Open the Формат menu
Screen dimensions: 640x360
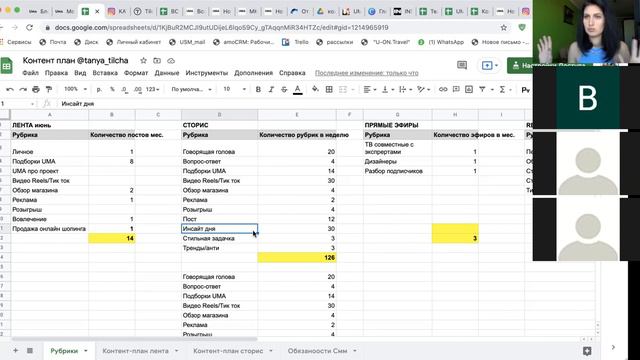click(136, 73)
